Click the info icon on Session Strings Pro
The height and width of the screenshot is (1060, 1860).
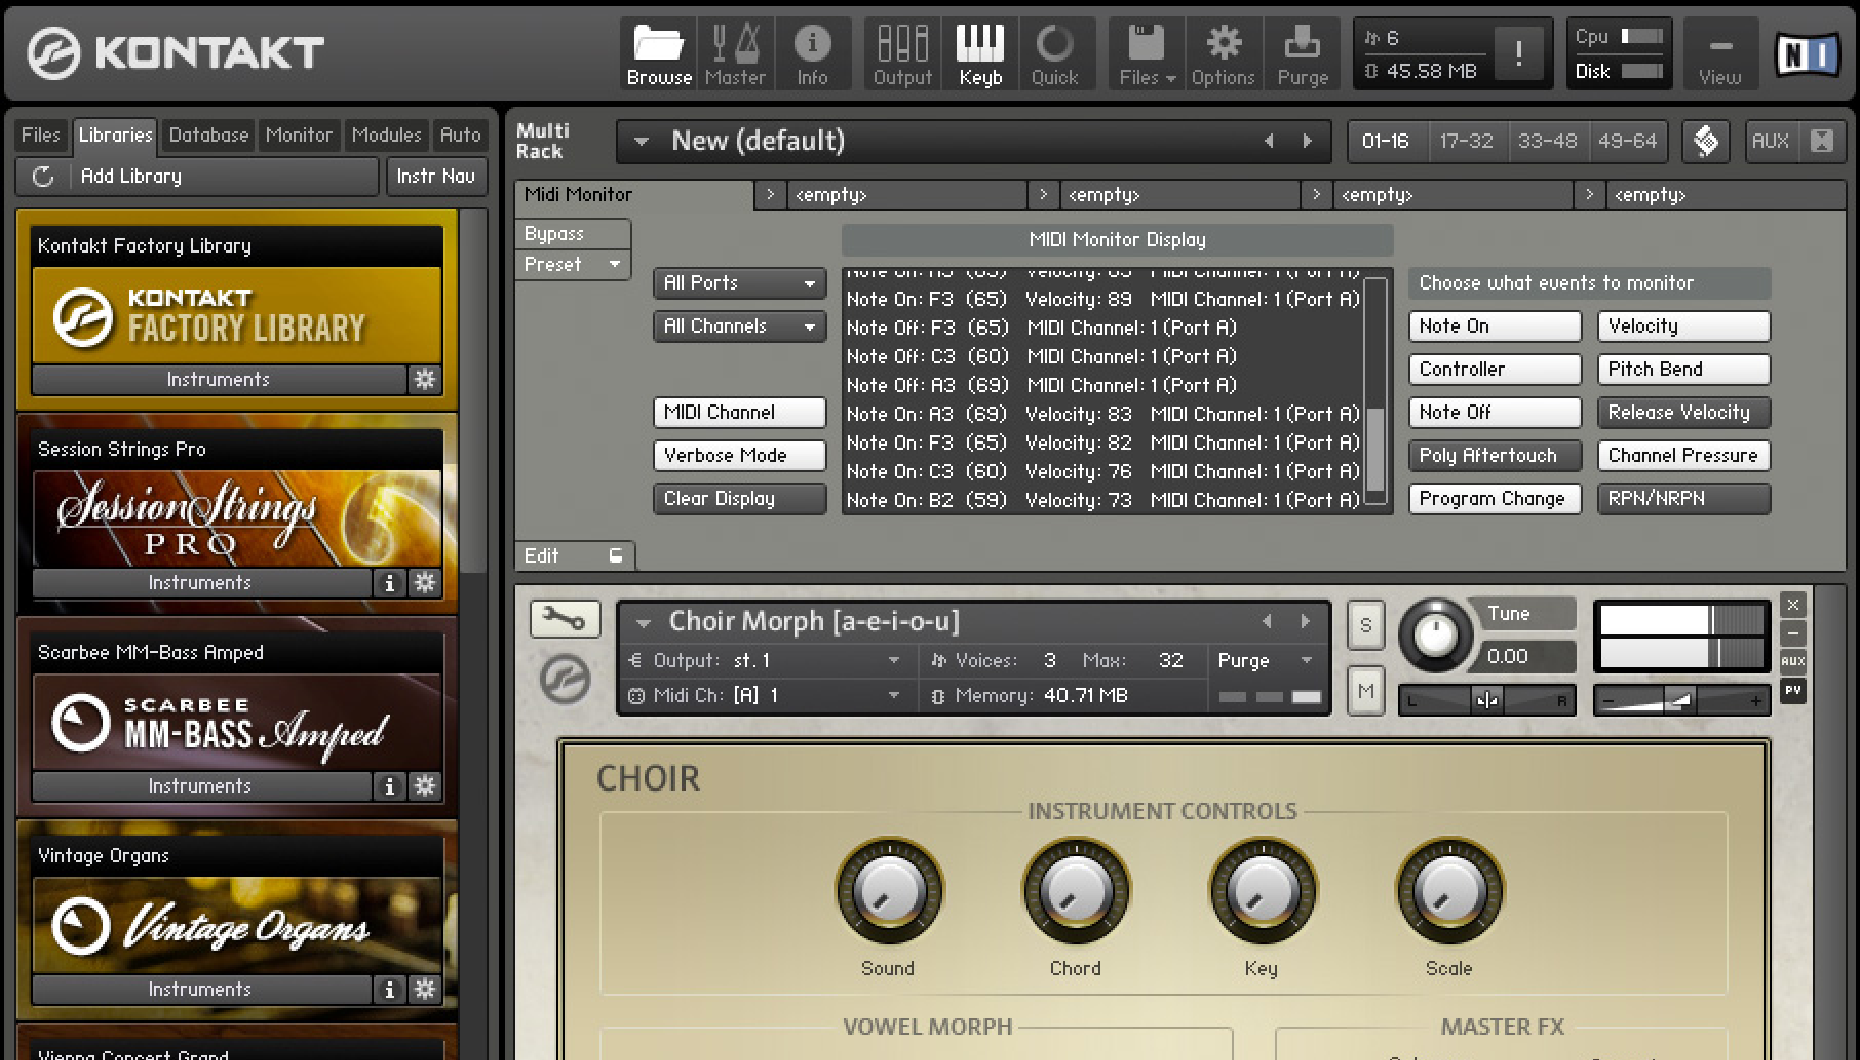click(390, 582)
